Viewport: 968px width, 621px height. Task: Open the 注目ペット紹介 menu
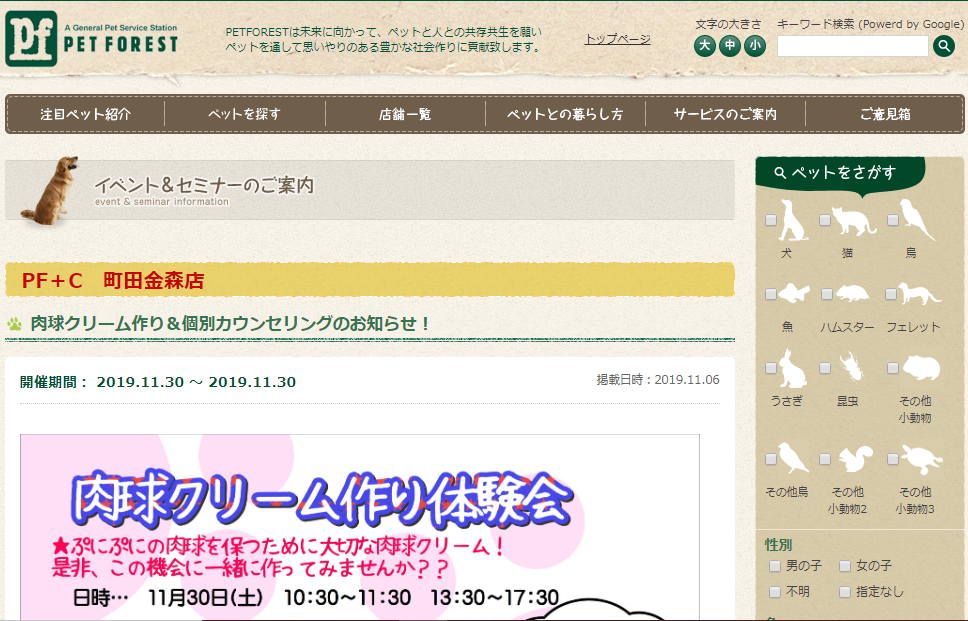click(x=86, y=114)
